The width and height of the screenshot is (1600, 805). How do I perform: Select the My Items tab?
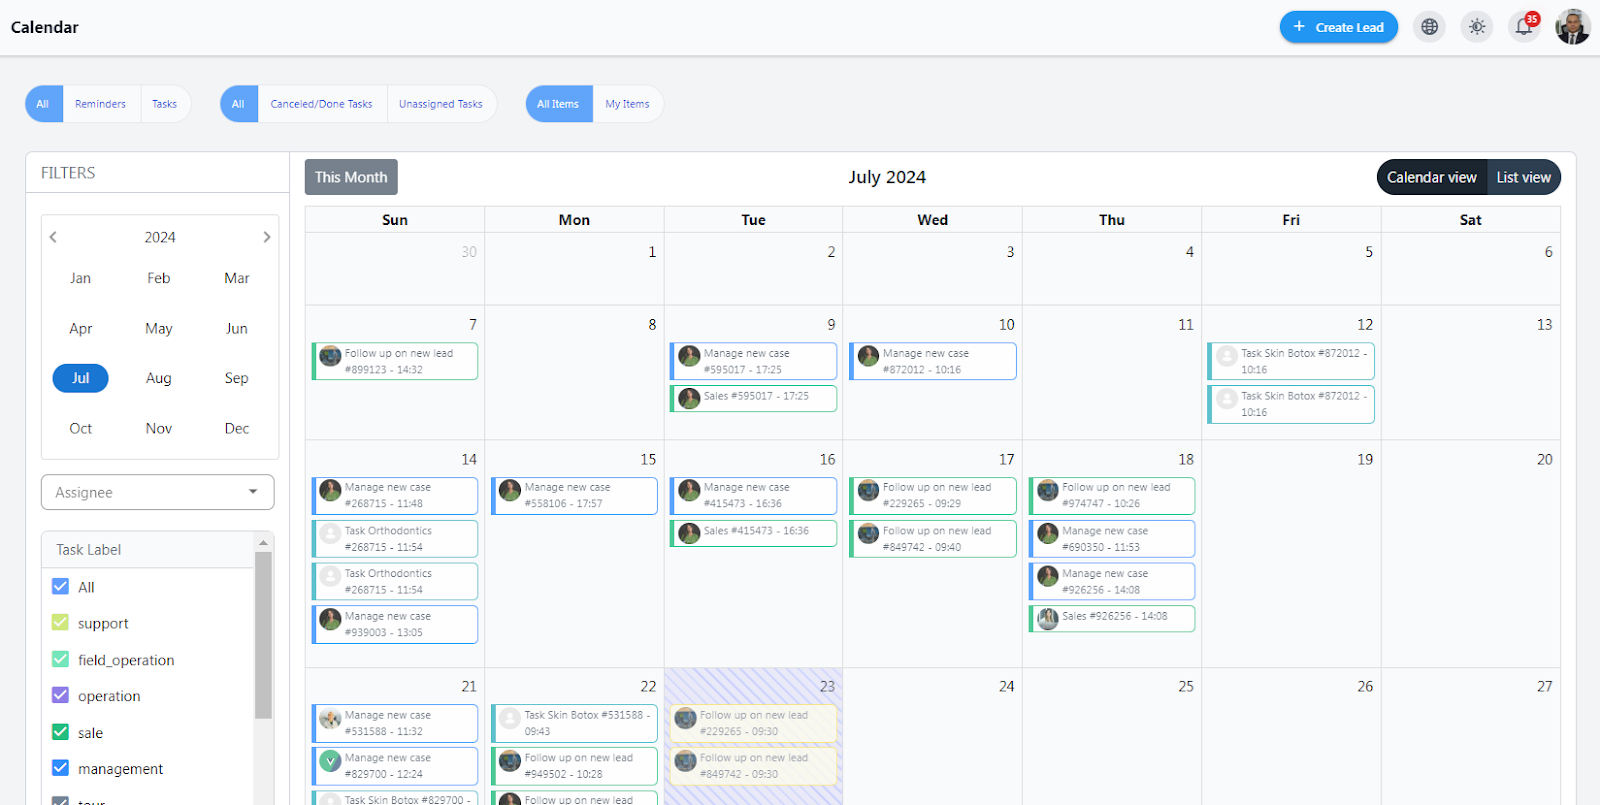point(627,104)
